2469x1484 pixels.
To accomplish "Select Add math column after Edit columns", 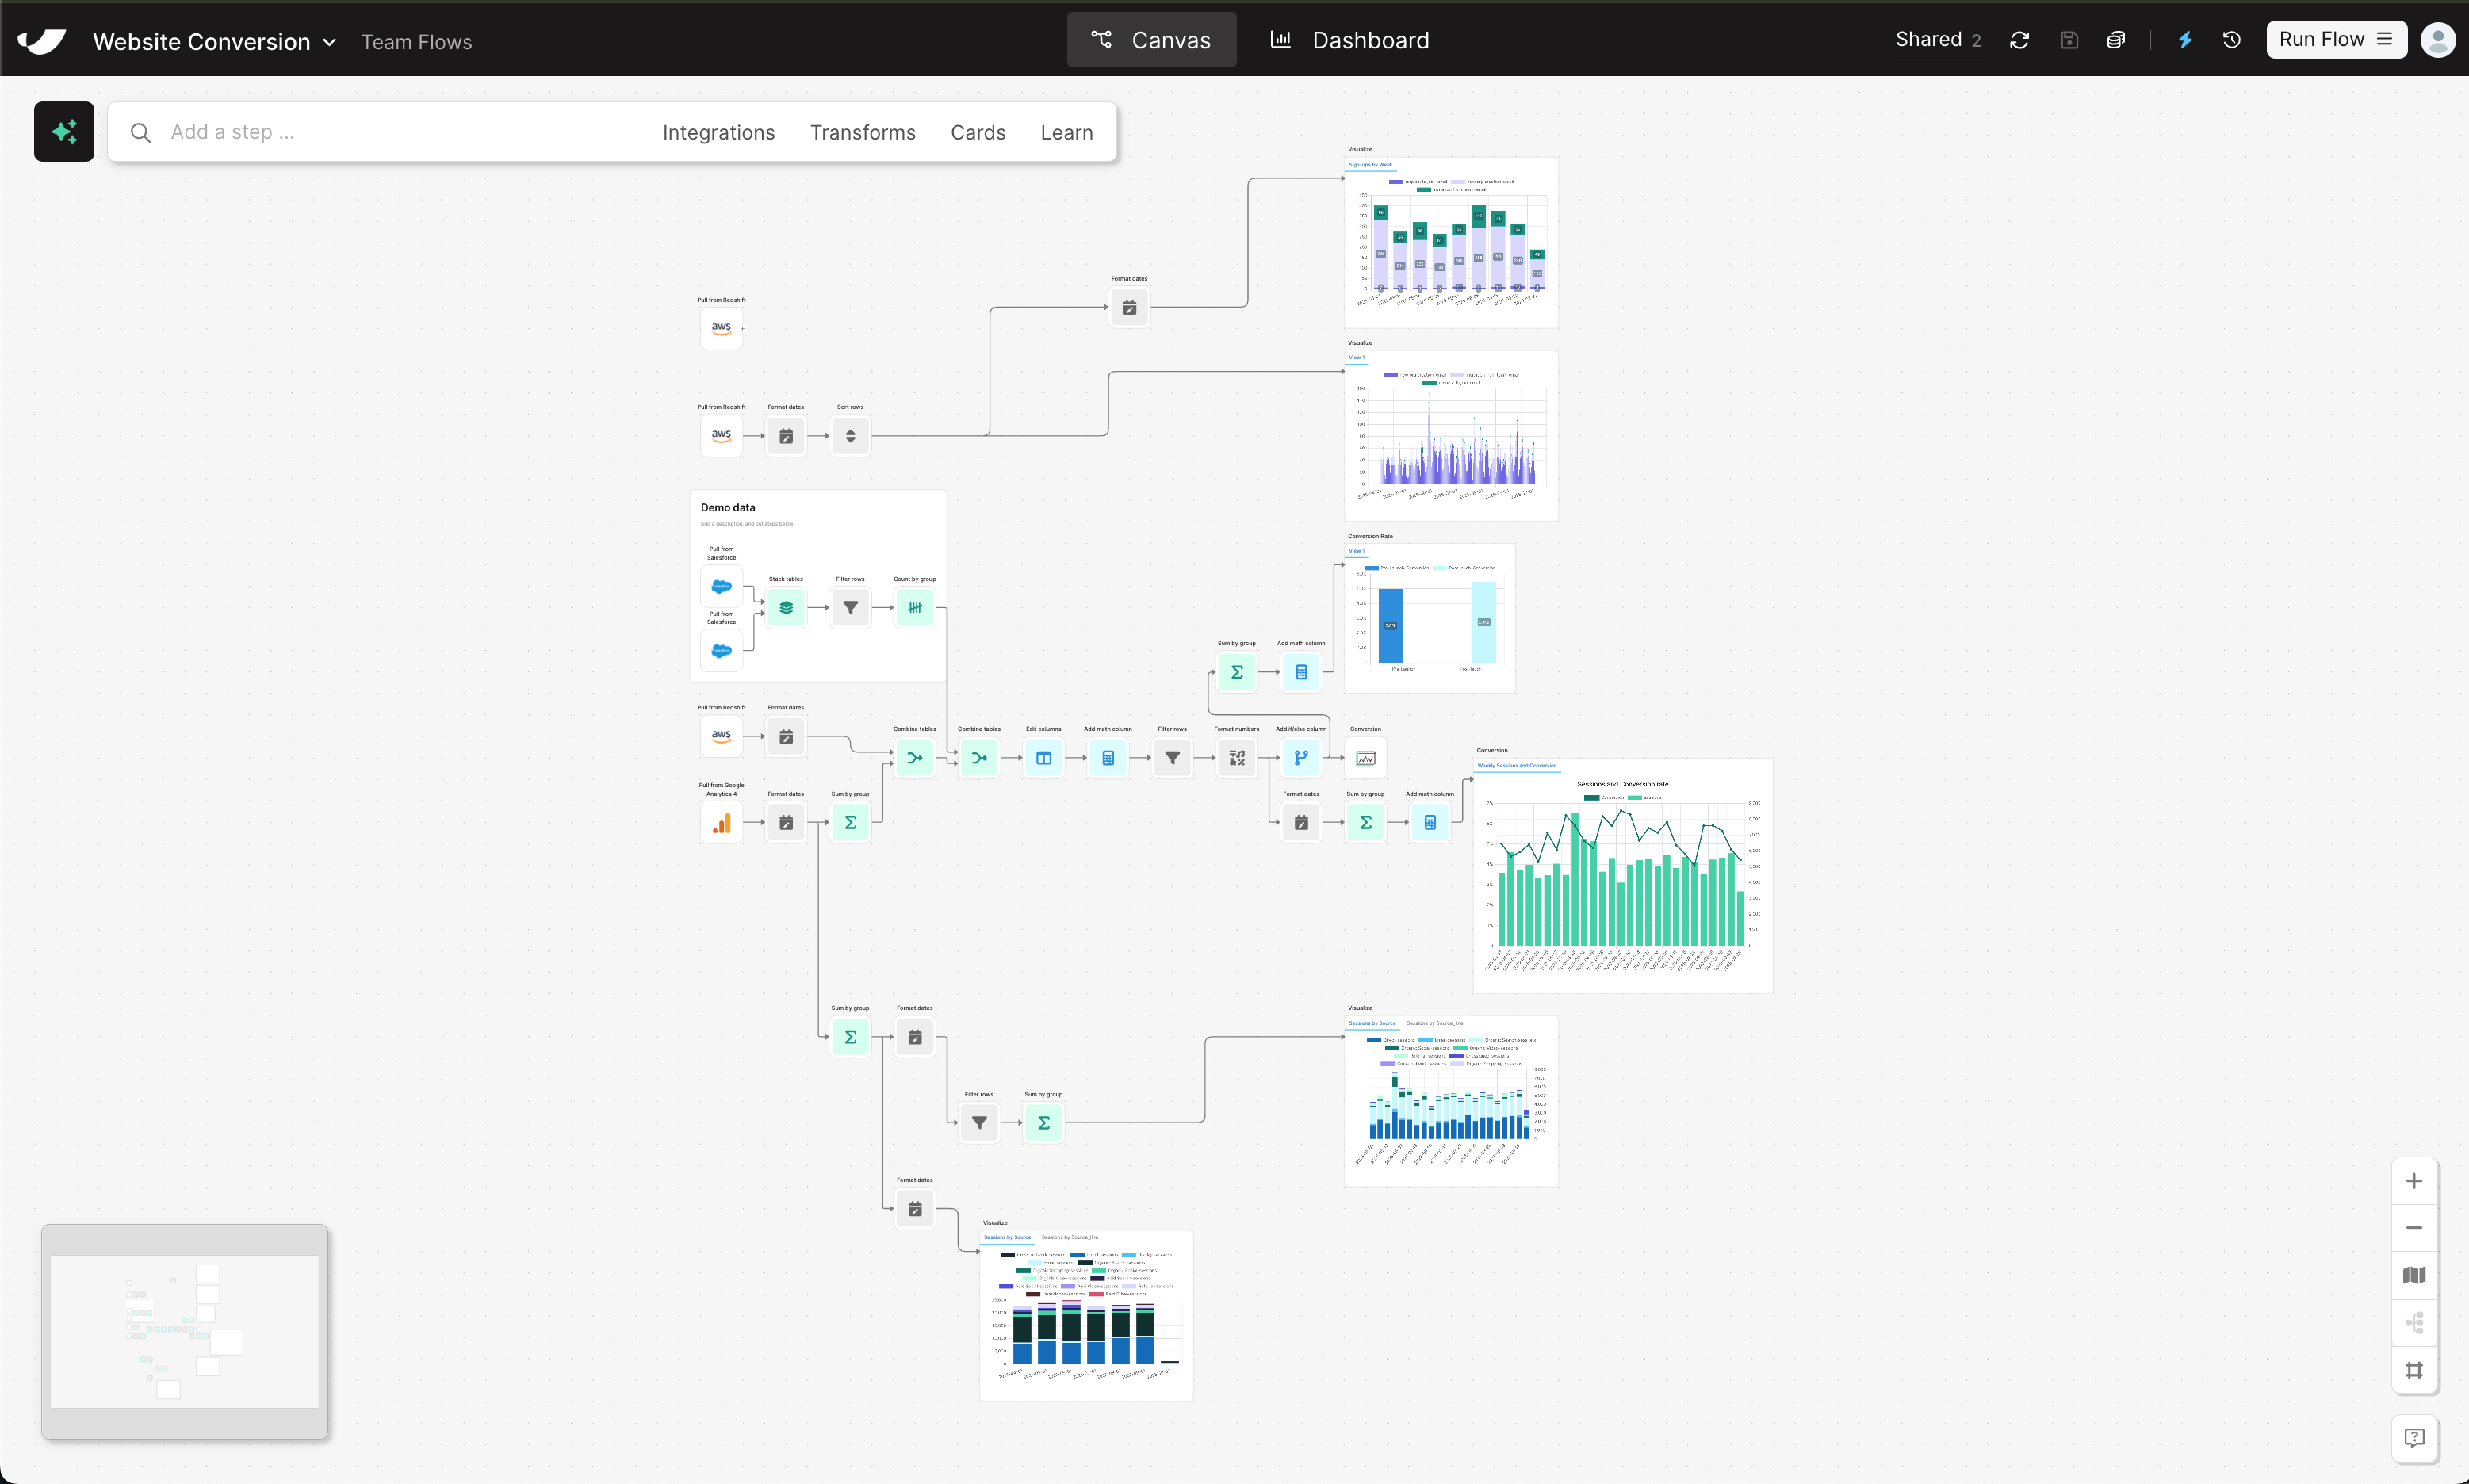I will click(x=1108, y=758).
